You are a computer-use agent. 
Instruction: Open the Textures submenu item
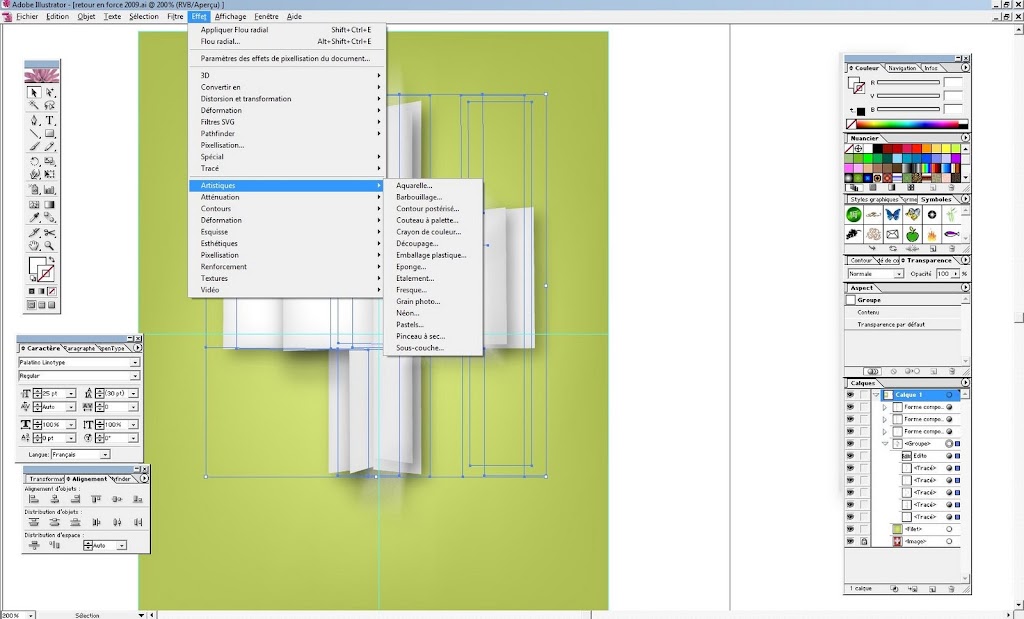(287, 278)
